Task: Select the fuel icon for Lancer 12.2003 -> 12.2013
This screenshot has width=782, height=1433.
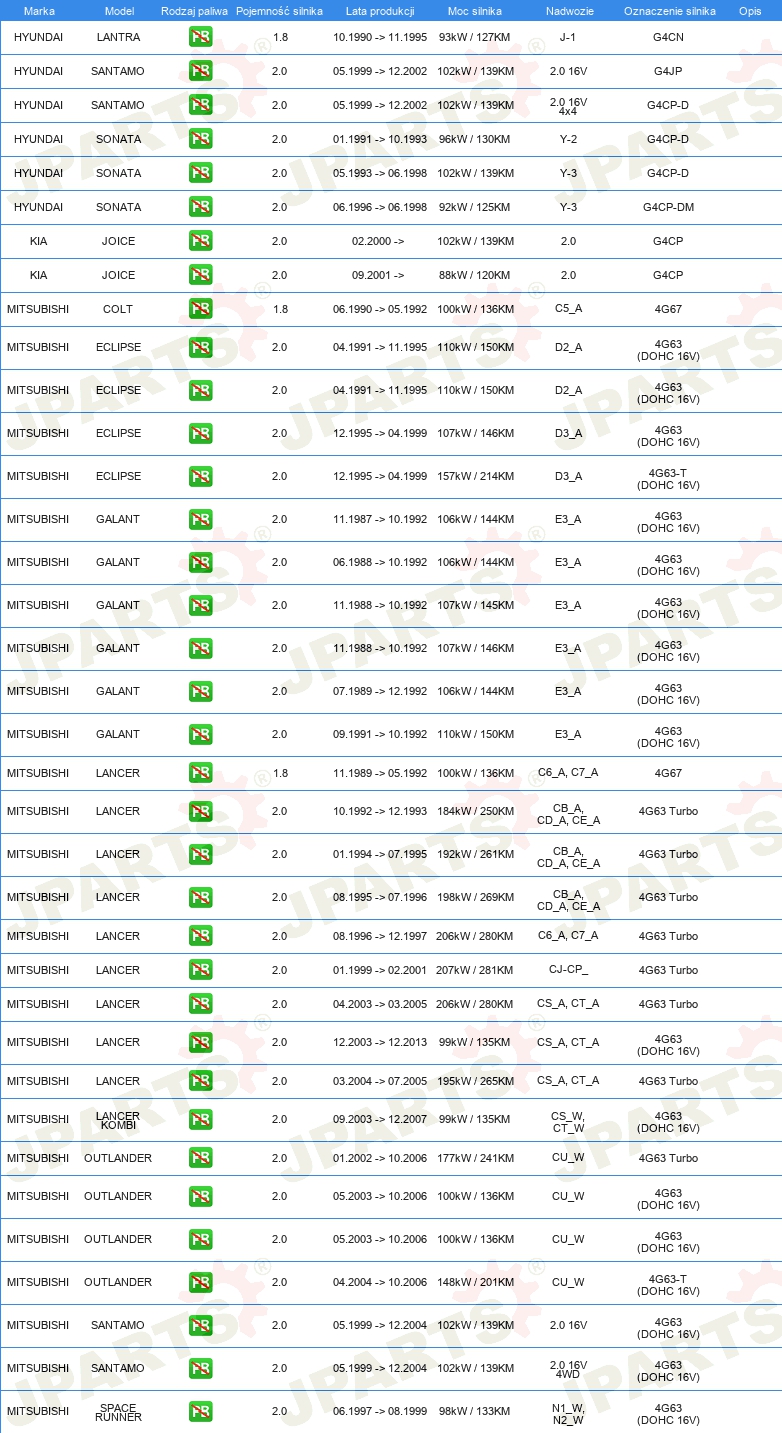Action: coord(200,1043)
